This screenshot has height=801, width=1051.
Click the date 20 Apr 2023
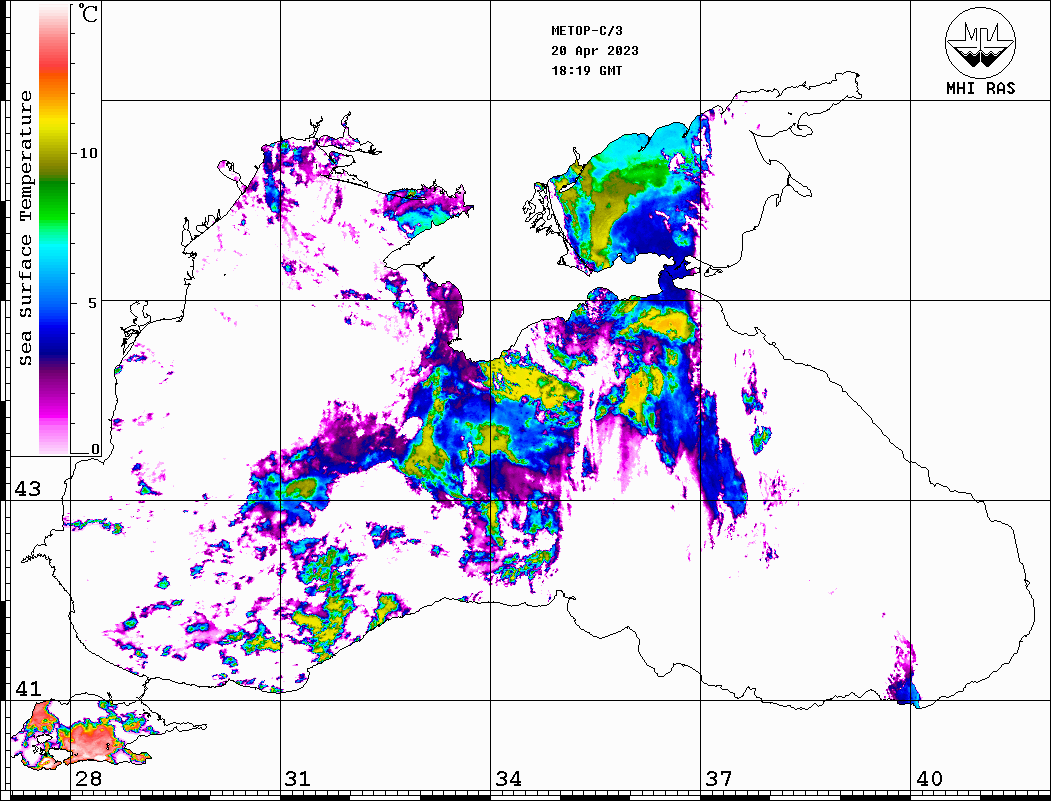click(x=595, y=51)
